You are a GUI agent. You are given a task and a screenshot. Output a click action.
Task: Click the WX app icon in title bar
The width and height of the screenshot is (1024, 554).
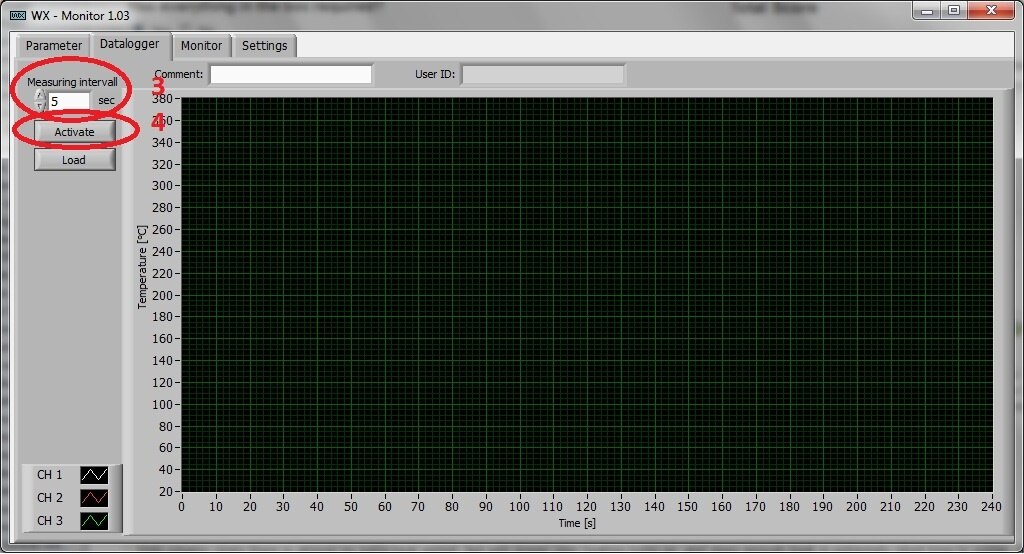[18, 15]
